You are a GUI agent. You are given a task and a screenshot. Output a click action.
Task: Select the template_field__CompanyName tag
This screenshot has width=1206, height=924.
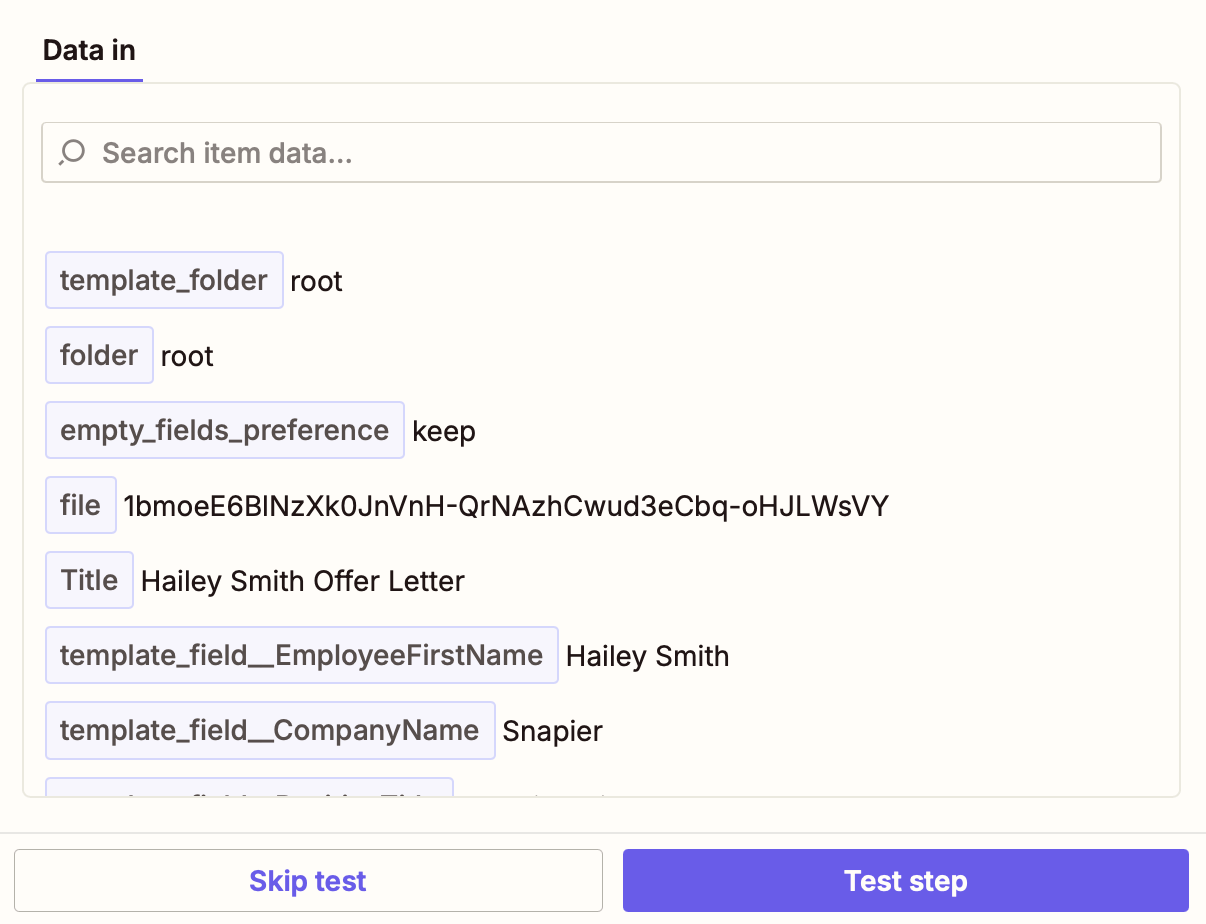(270, 730)
